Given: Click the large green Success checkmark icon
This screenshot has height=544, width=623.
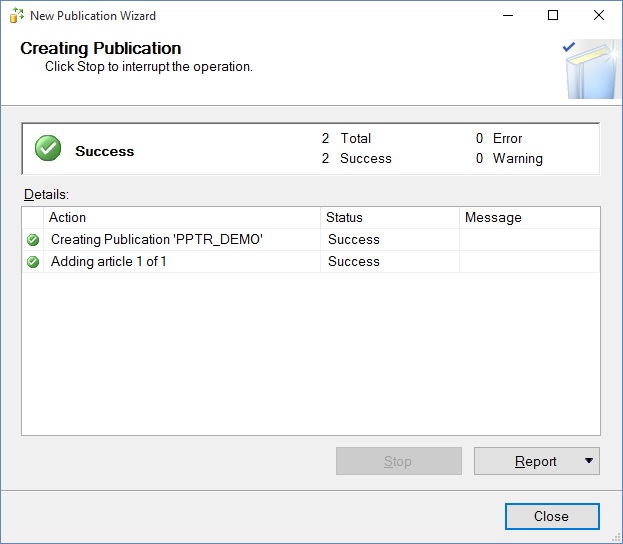Looking at the screenshot, I should pyautogui.click(x=48, y=148).
